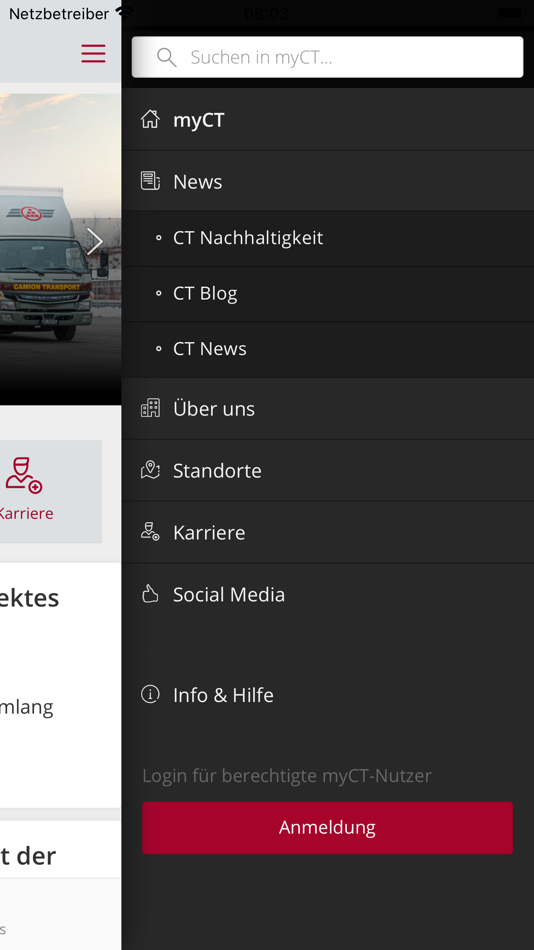Select the CT News submenu entry
The image size is (534, 950).
tap(328, 349)
